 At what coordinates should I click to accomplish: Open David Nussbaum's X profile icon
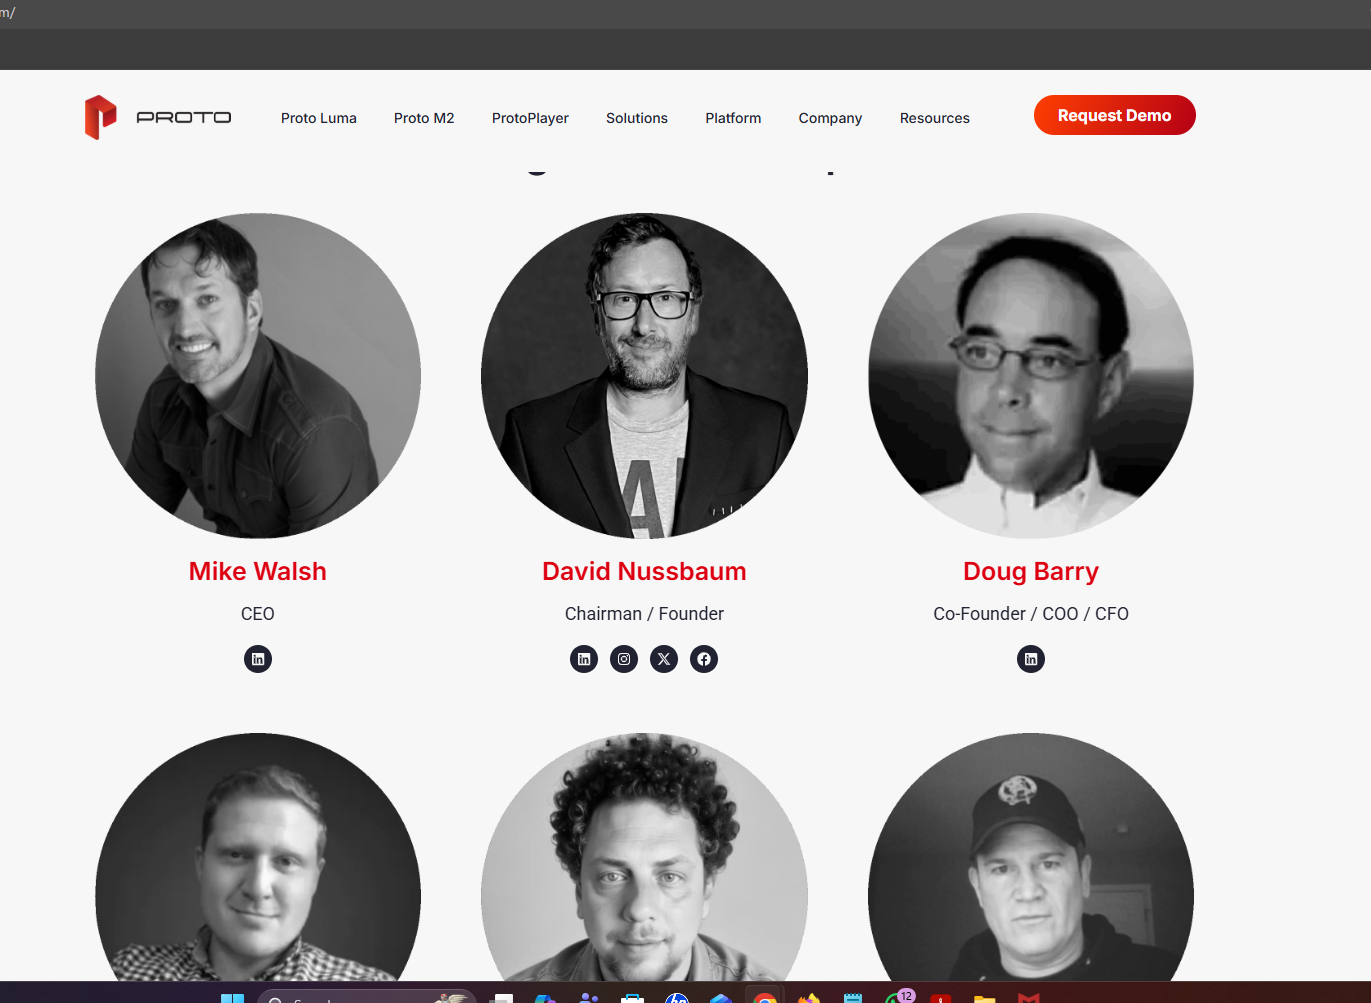point(664,659)
